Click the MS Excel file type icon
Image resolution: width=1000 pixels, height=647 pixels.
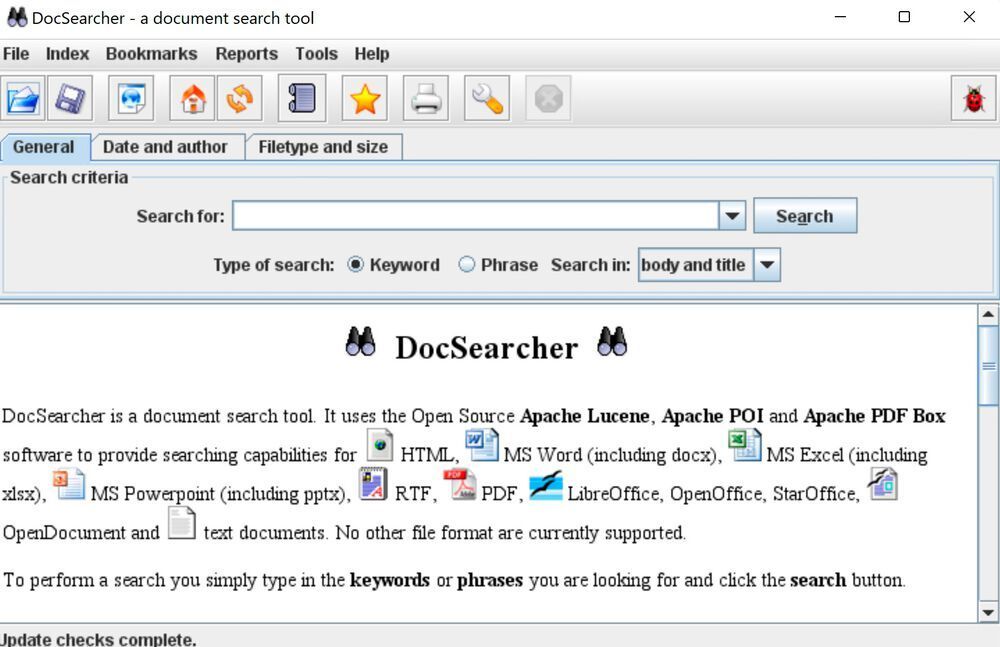tap(745, 444)
